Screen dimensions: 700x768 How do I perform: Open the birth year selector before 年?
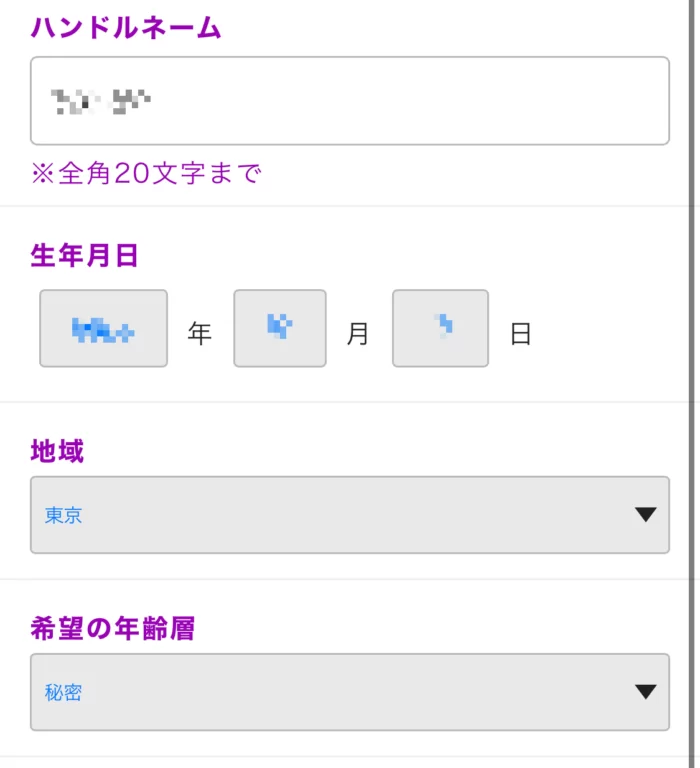(103, 328)
